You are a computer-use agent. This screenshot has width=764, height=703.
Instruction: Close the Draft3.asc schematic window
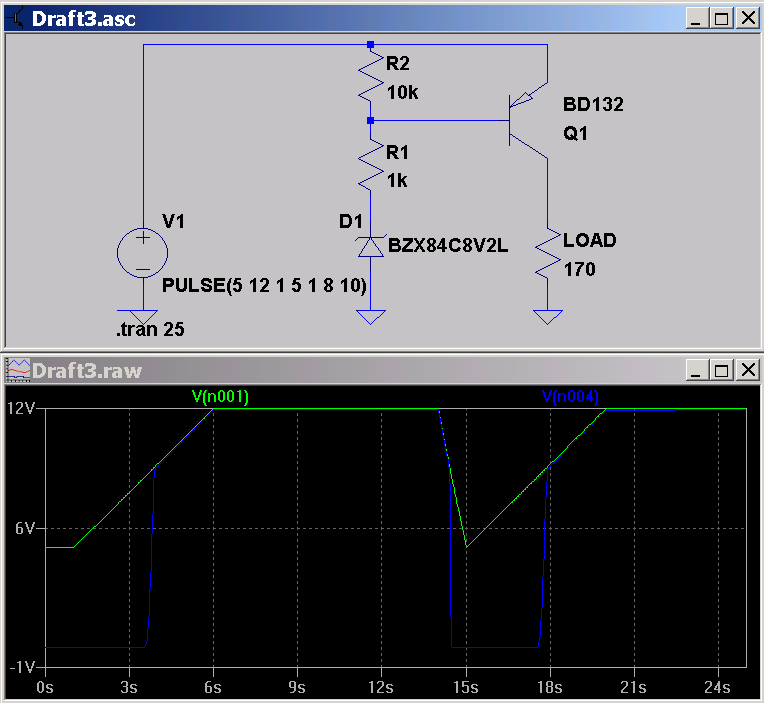tap(748, 19)
